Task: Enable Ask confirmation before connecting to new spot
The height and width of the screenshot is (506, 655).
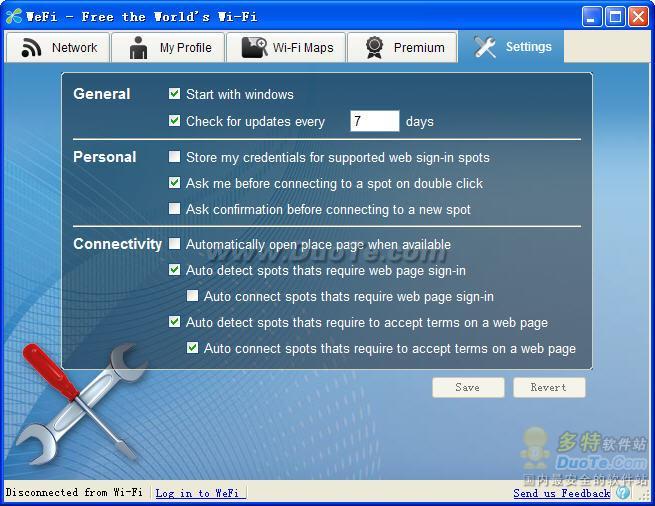Action: 175,209
